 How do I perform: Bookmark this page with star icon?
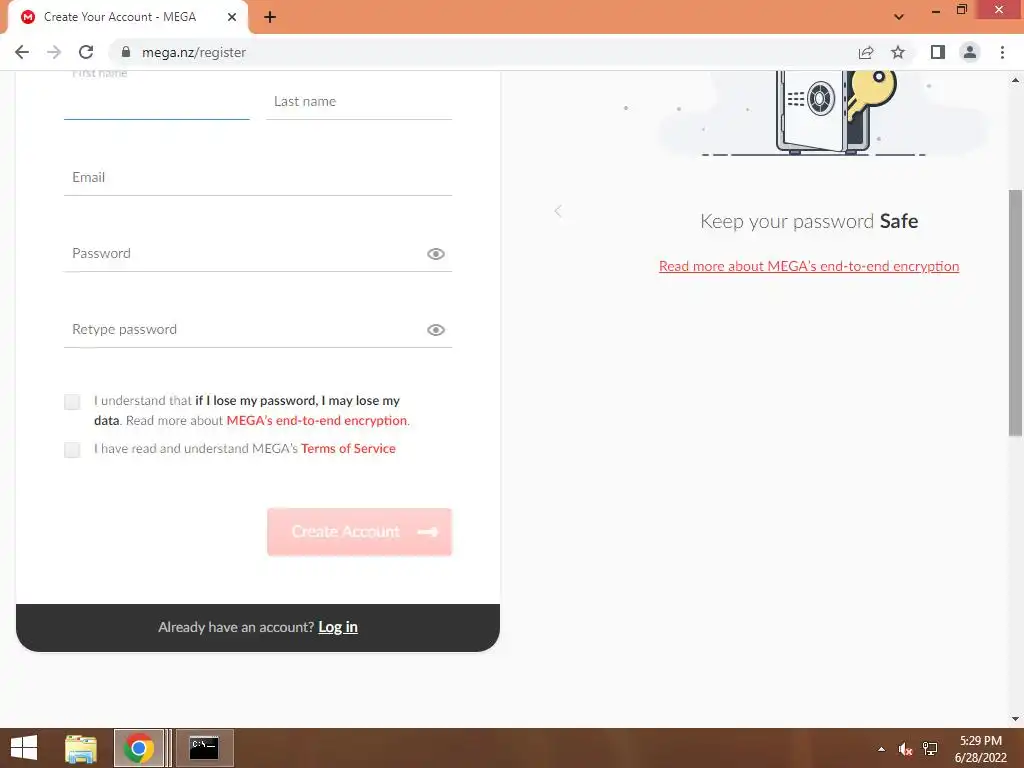(898, 52)
